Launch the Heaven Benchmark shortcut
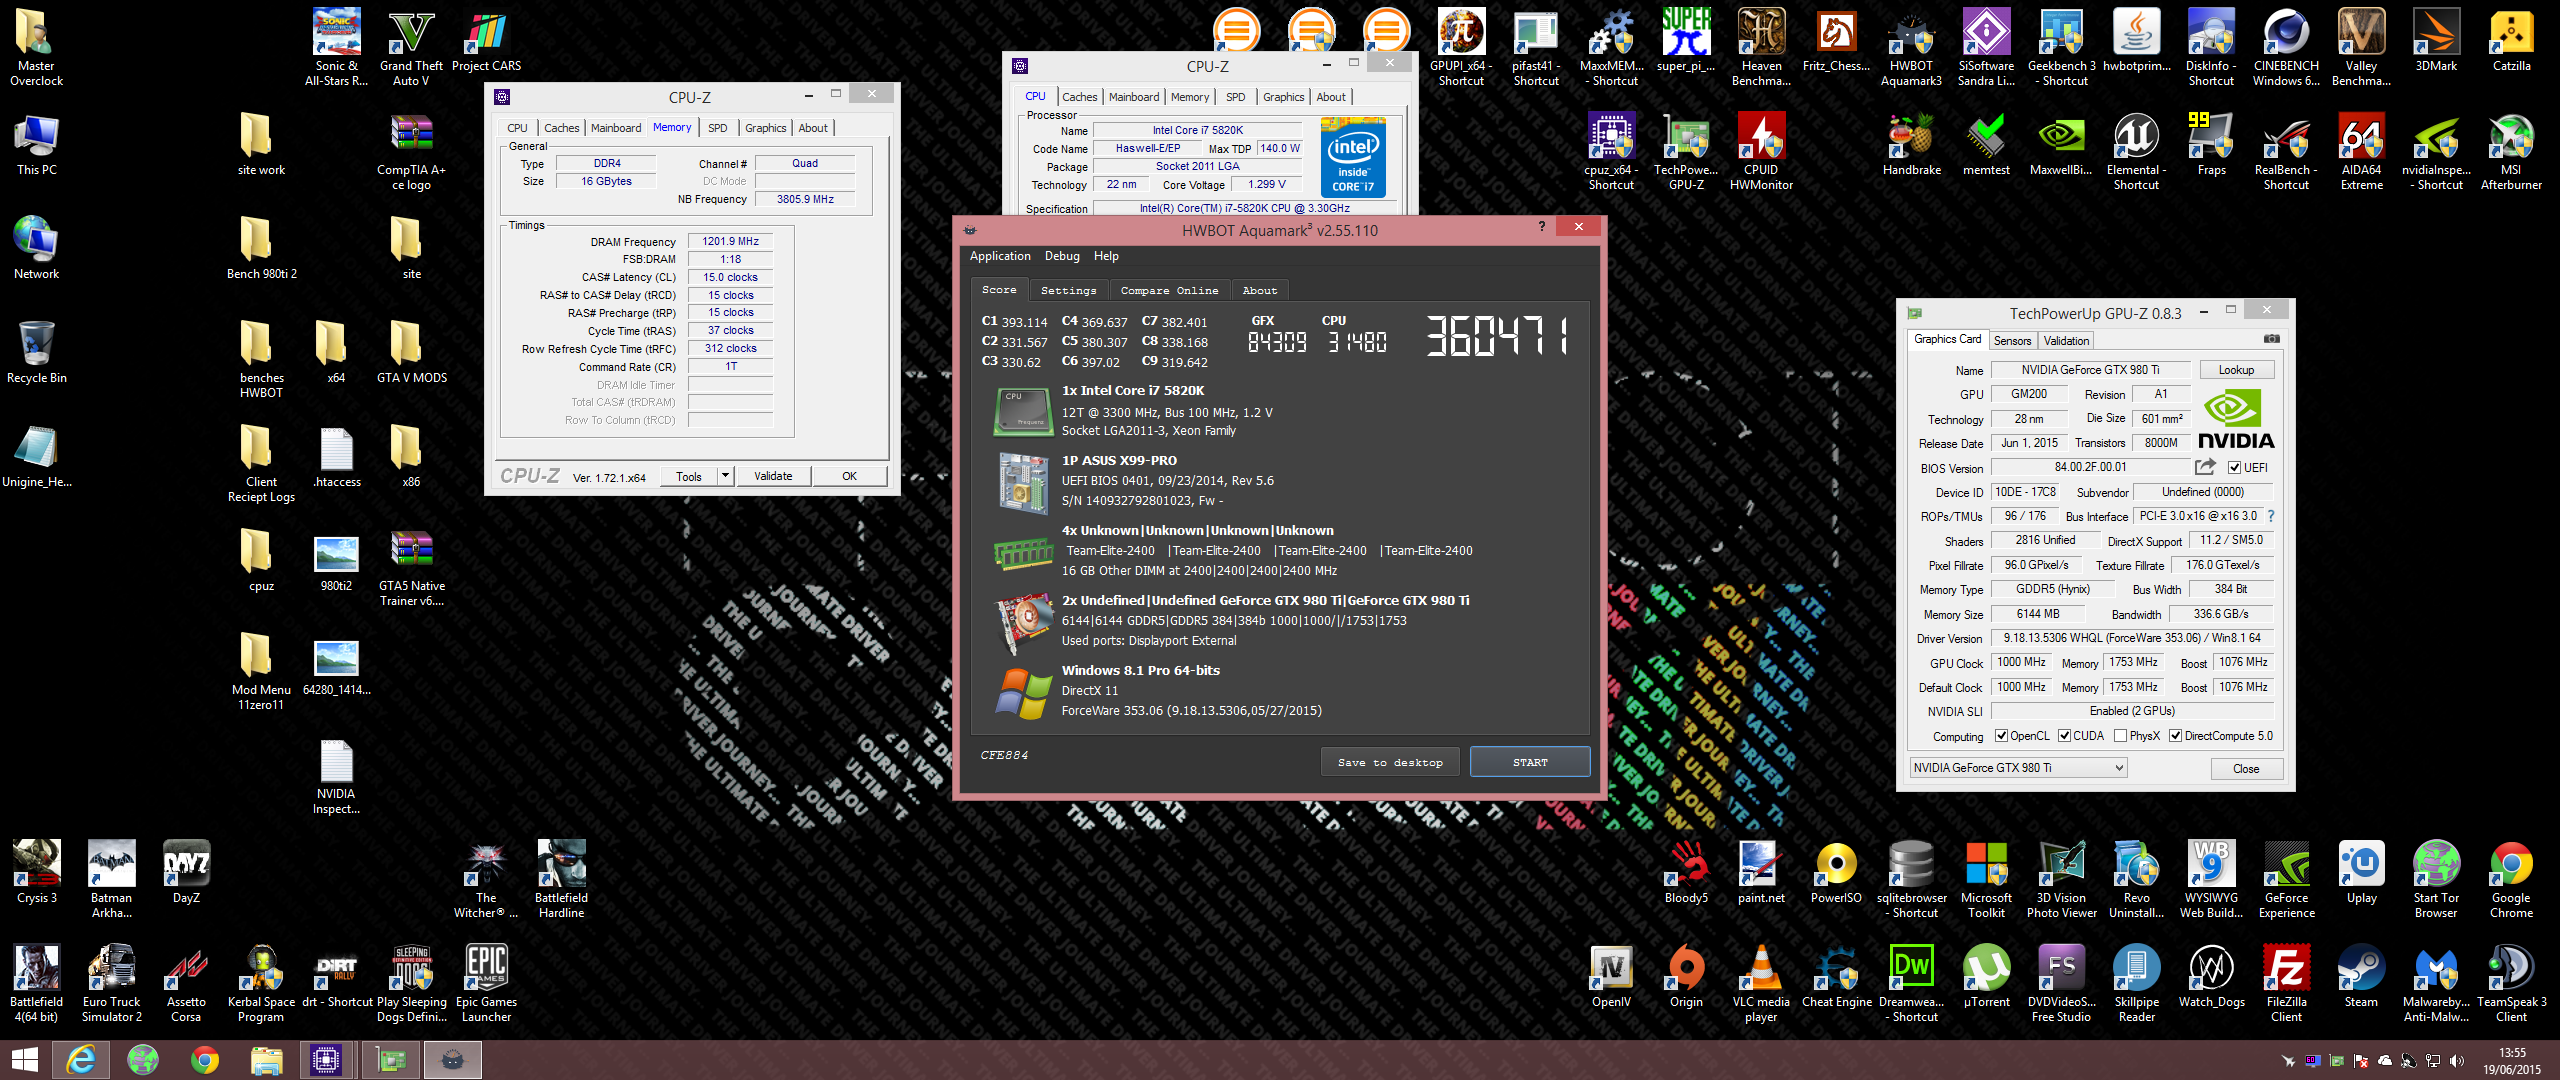Image resolution: width=2560 pixels, height=1080 pixels. tap(1761, 47)
